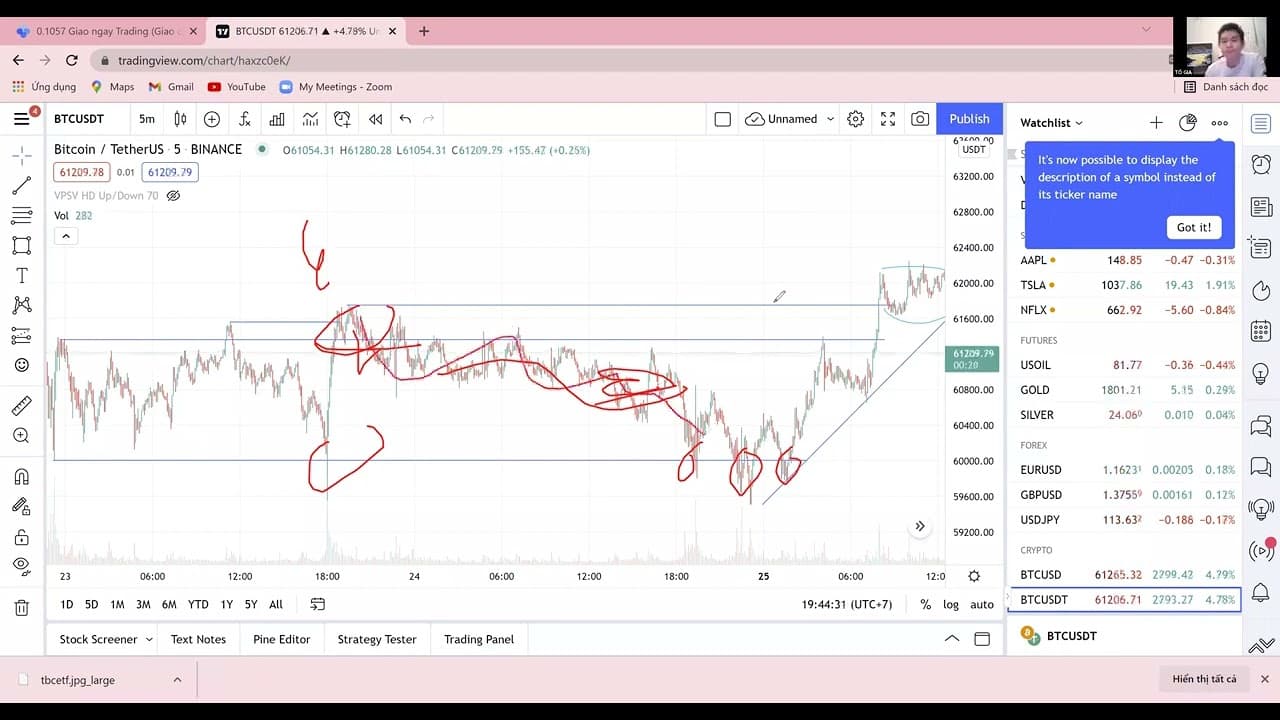The height and width of the screenshot is (720, 1280).
Task: Hide all drawings with the eye tool
Action: point(21,566)
